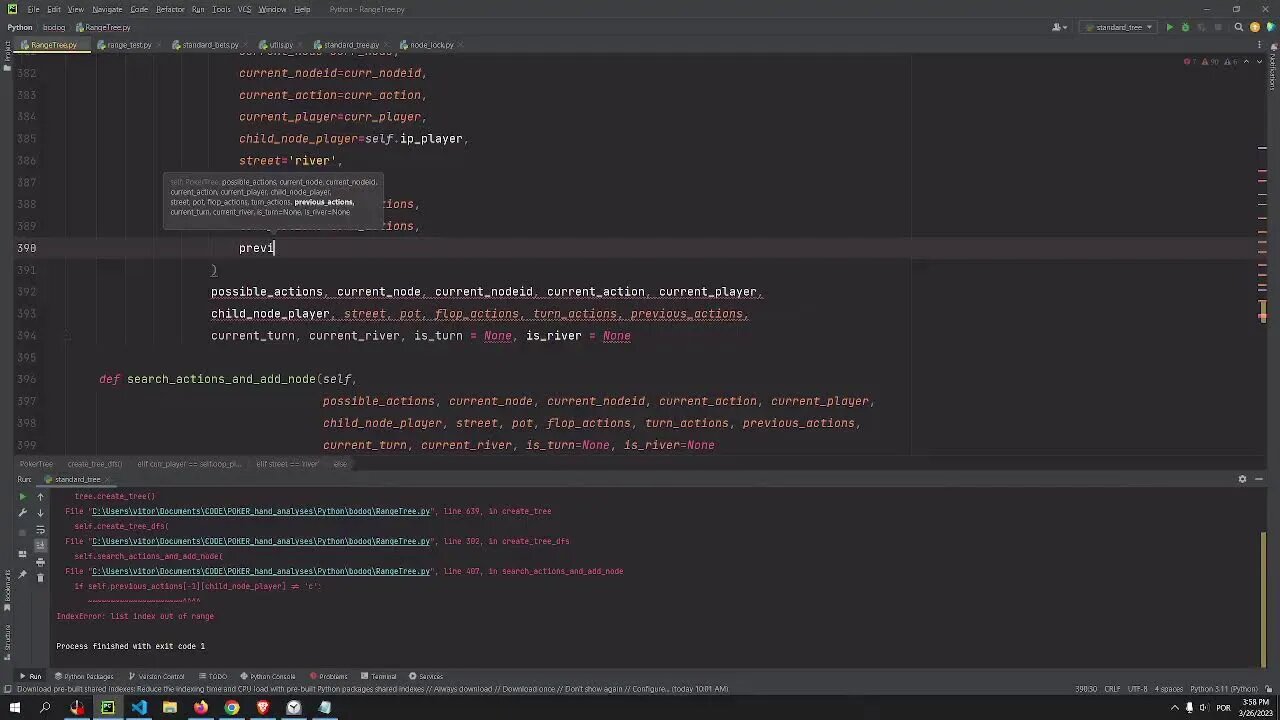Switch to the range_test.py editor tab
Image resolution: width=1280 pixels, height=720 pixels.
tap(129, 45)
